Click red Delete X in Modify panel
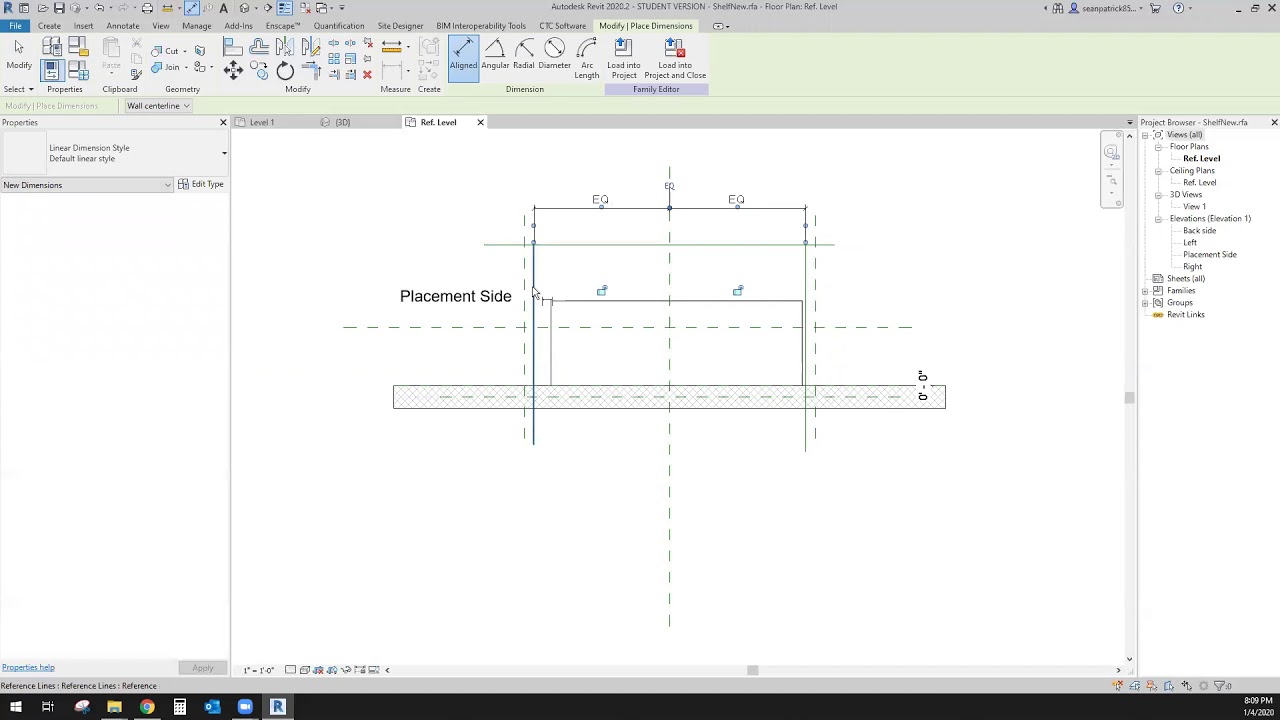The image size is (1280, 720). pyautogui.click(x=367, y=74)
